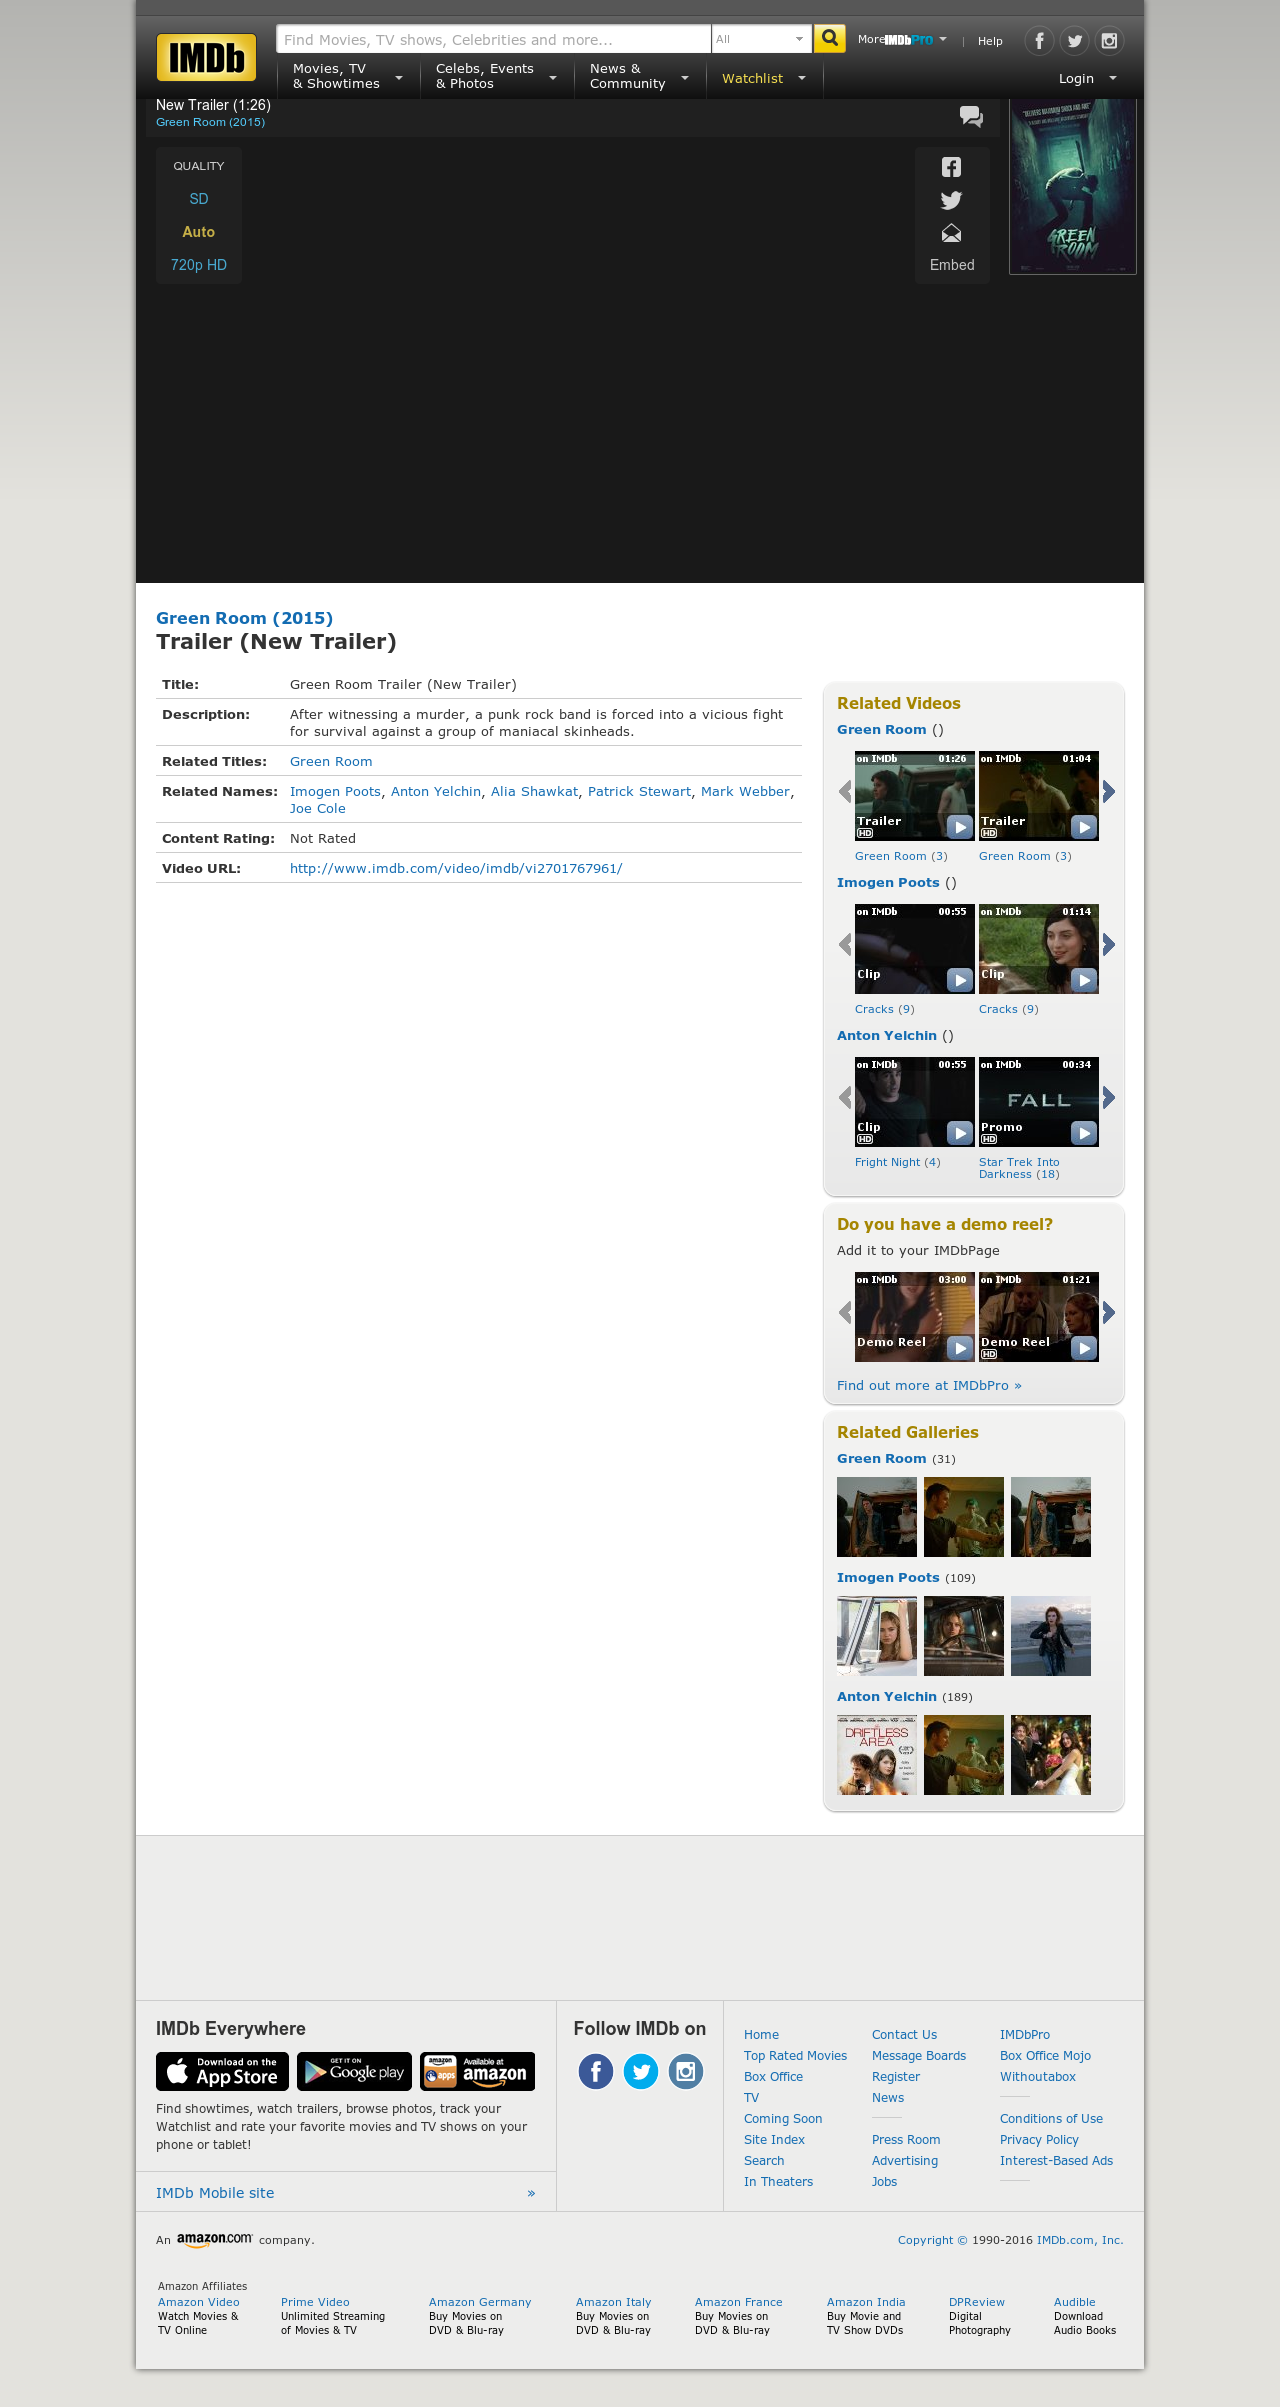Screen dimensions: 1280x2407
Task: Open the Help link in header
Action: click(x=990, y=41)
